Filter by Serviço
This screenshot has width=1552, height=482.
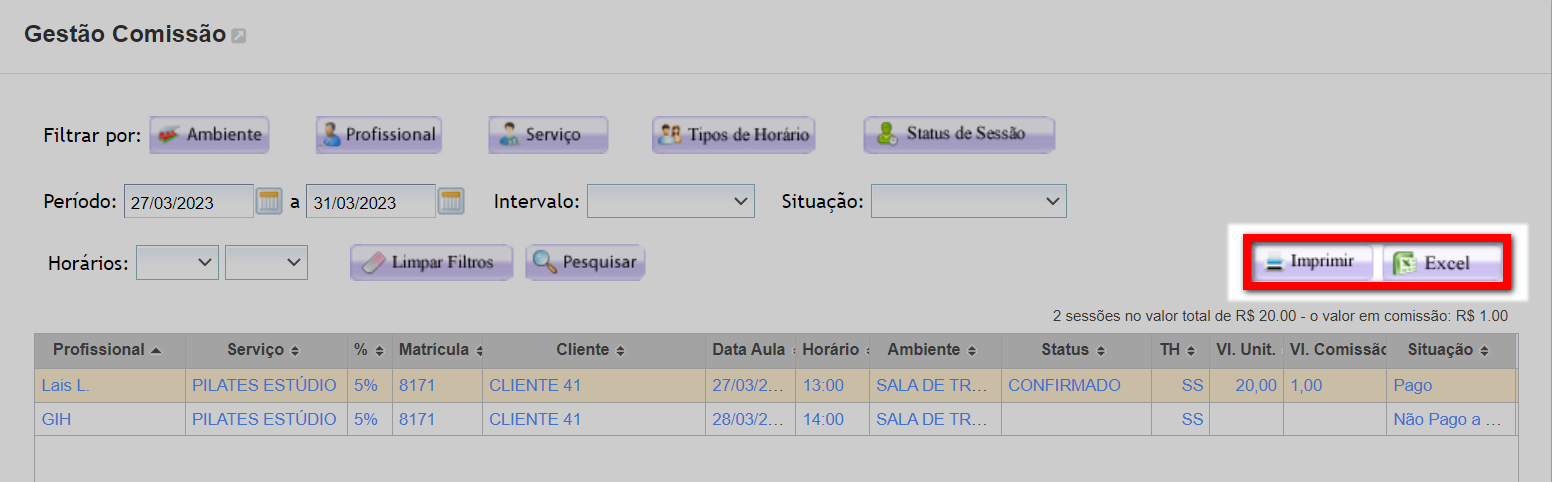pos(548,135)
